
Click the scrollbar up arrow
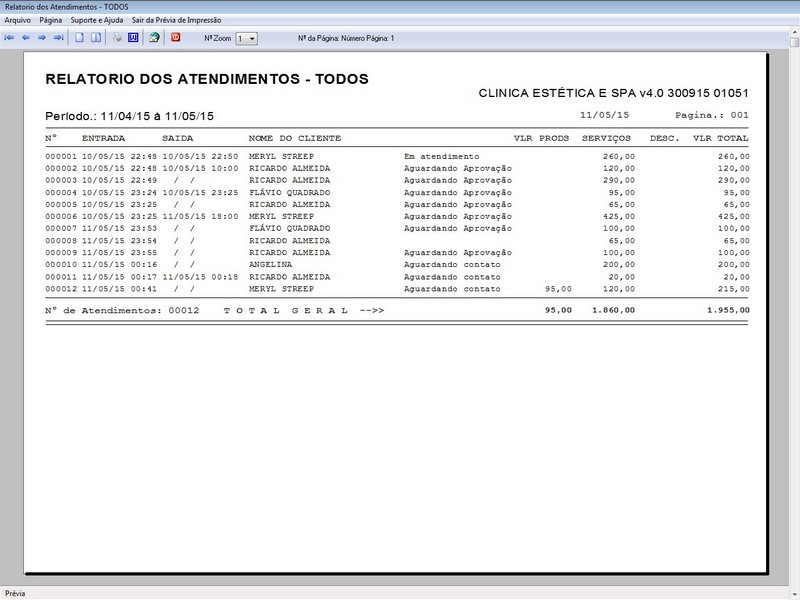coord(794,33)
